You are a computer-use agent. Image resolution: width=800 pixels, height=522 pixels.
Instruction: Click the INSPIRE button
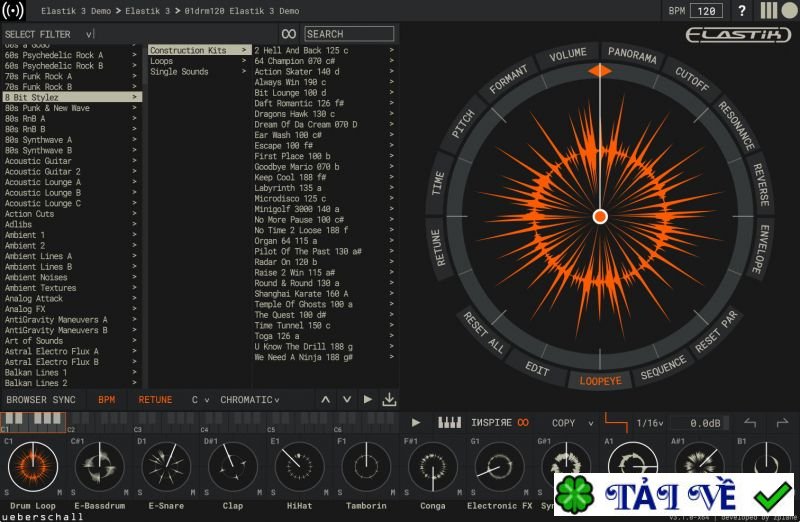[491, 422]
